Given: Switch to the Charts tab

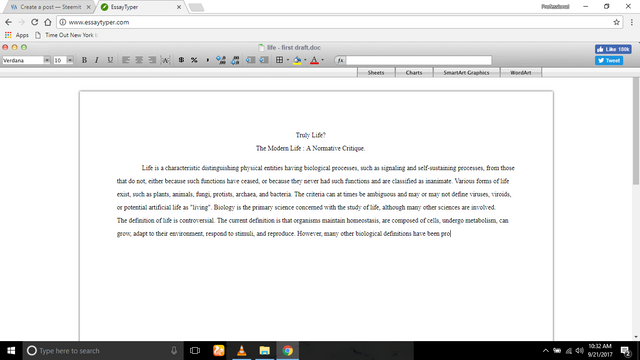Looking at the screenshot, I should (414, 73).
